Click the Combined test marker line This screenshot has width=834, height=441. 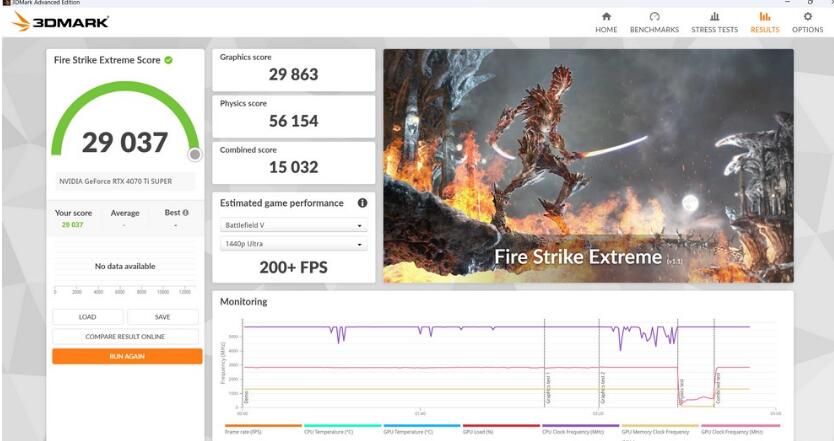(x=714, y=363)
